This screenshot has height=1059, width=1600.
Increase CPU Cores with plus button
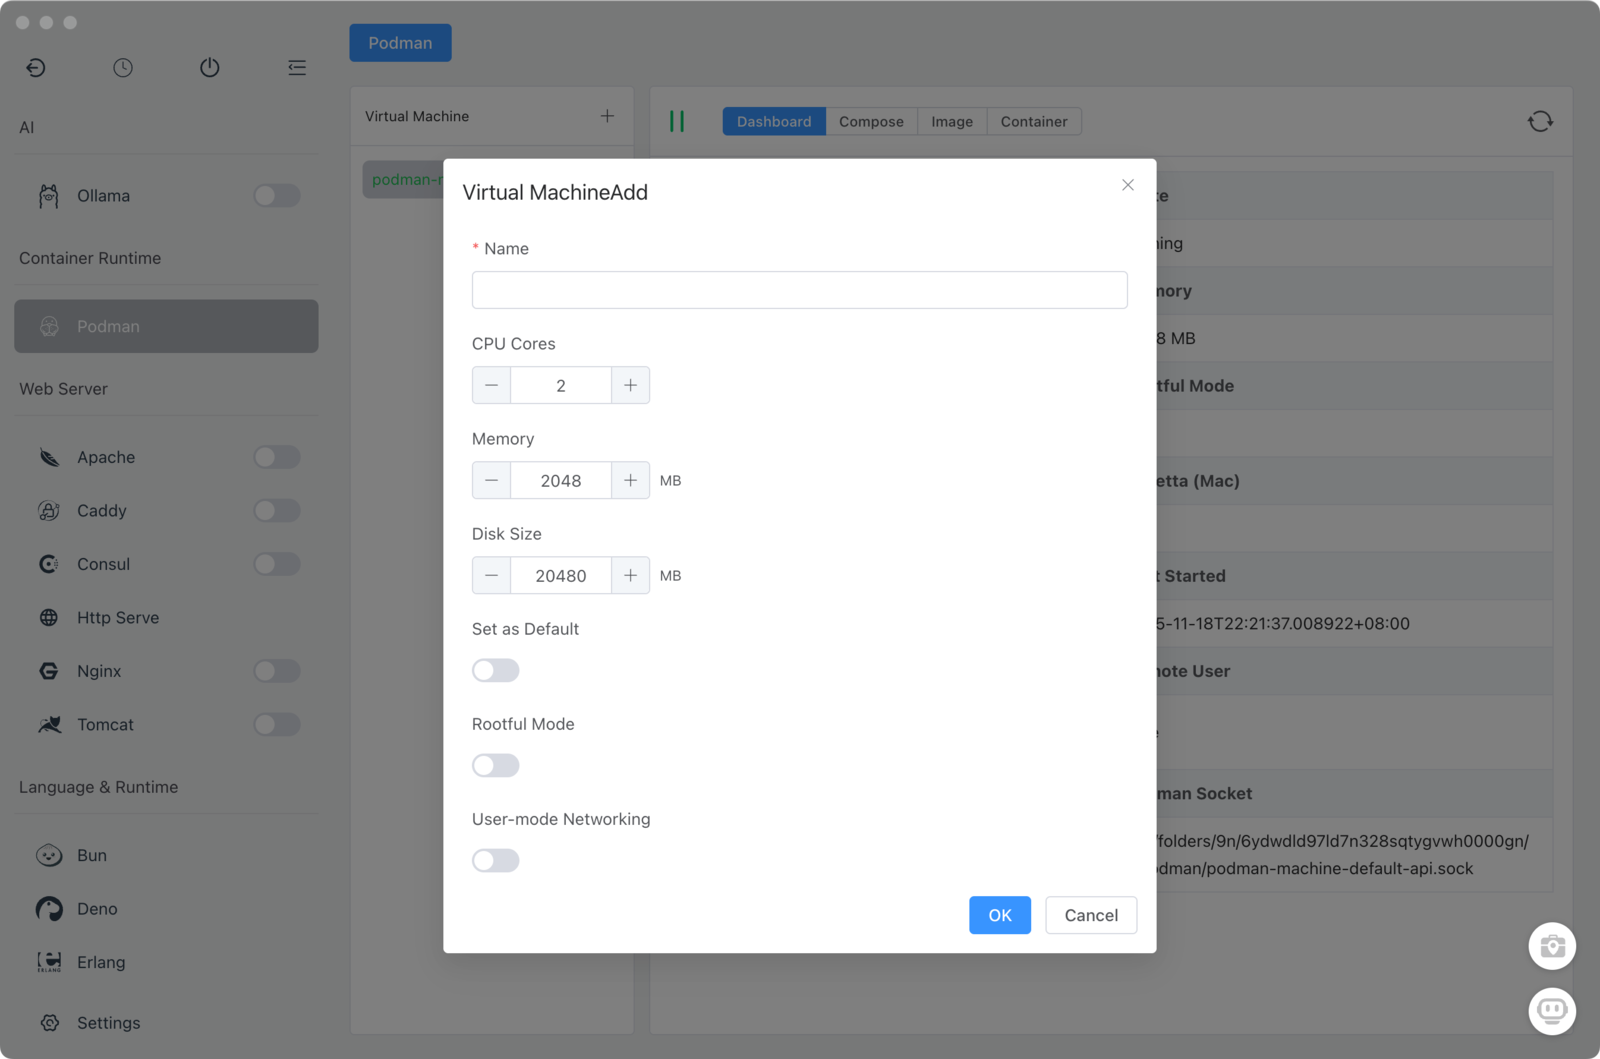click(x=630, y=385)
